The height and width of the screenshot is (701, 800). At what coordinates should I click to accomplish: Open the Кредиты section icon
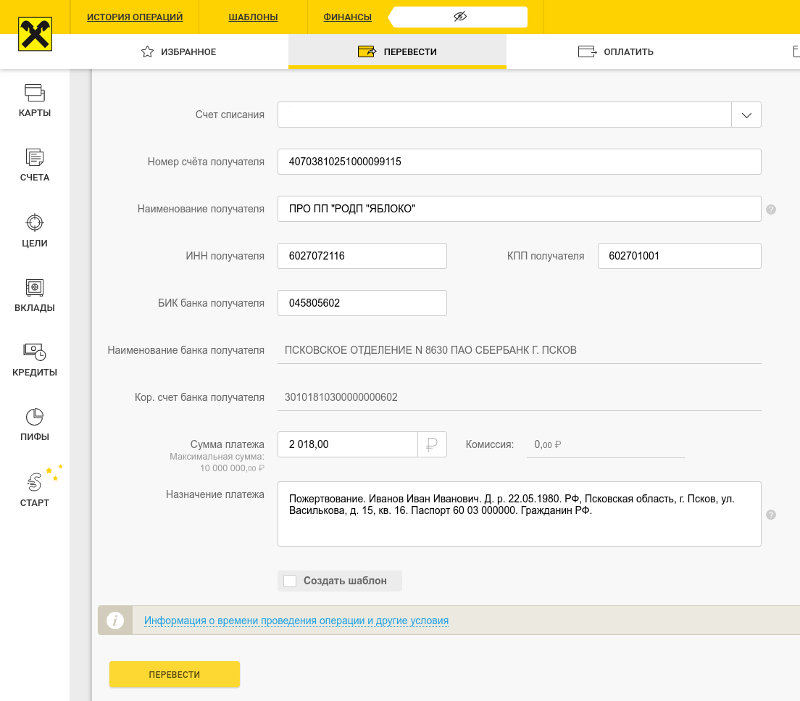click(x=35, y=352)
